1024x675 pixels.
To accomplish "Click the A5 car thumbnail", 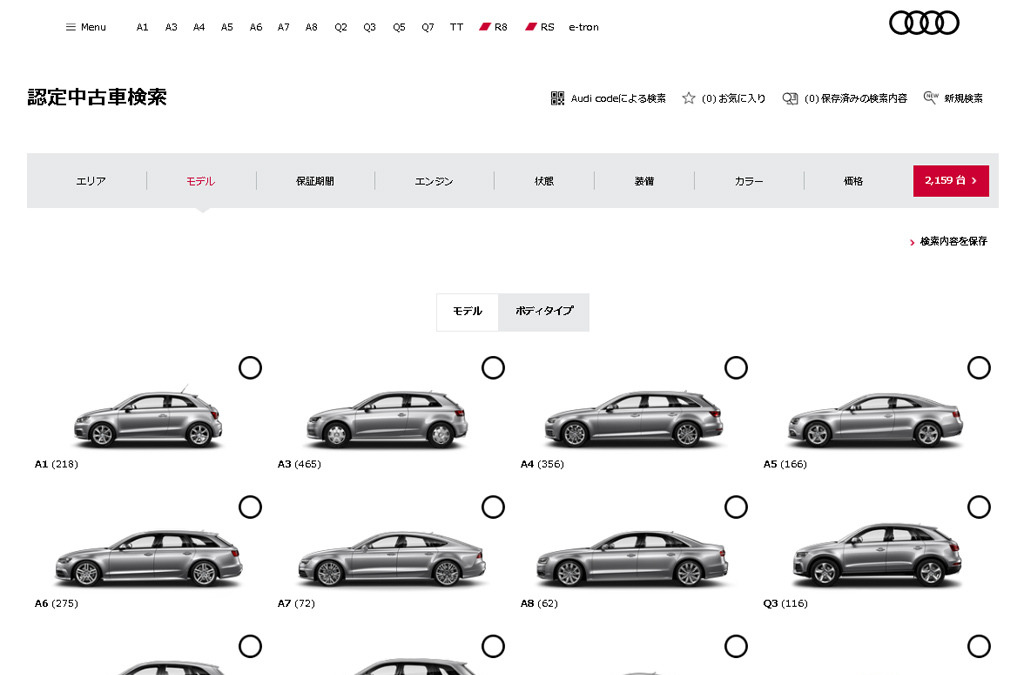I will [x=875, y=420].
